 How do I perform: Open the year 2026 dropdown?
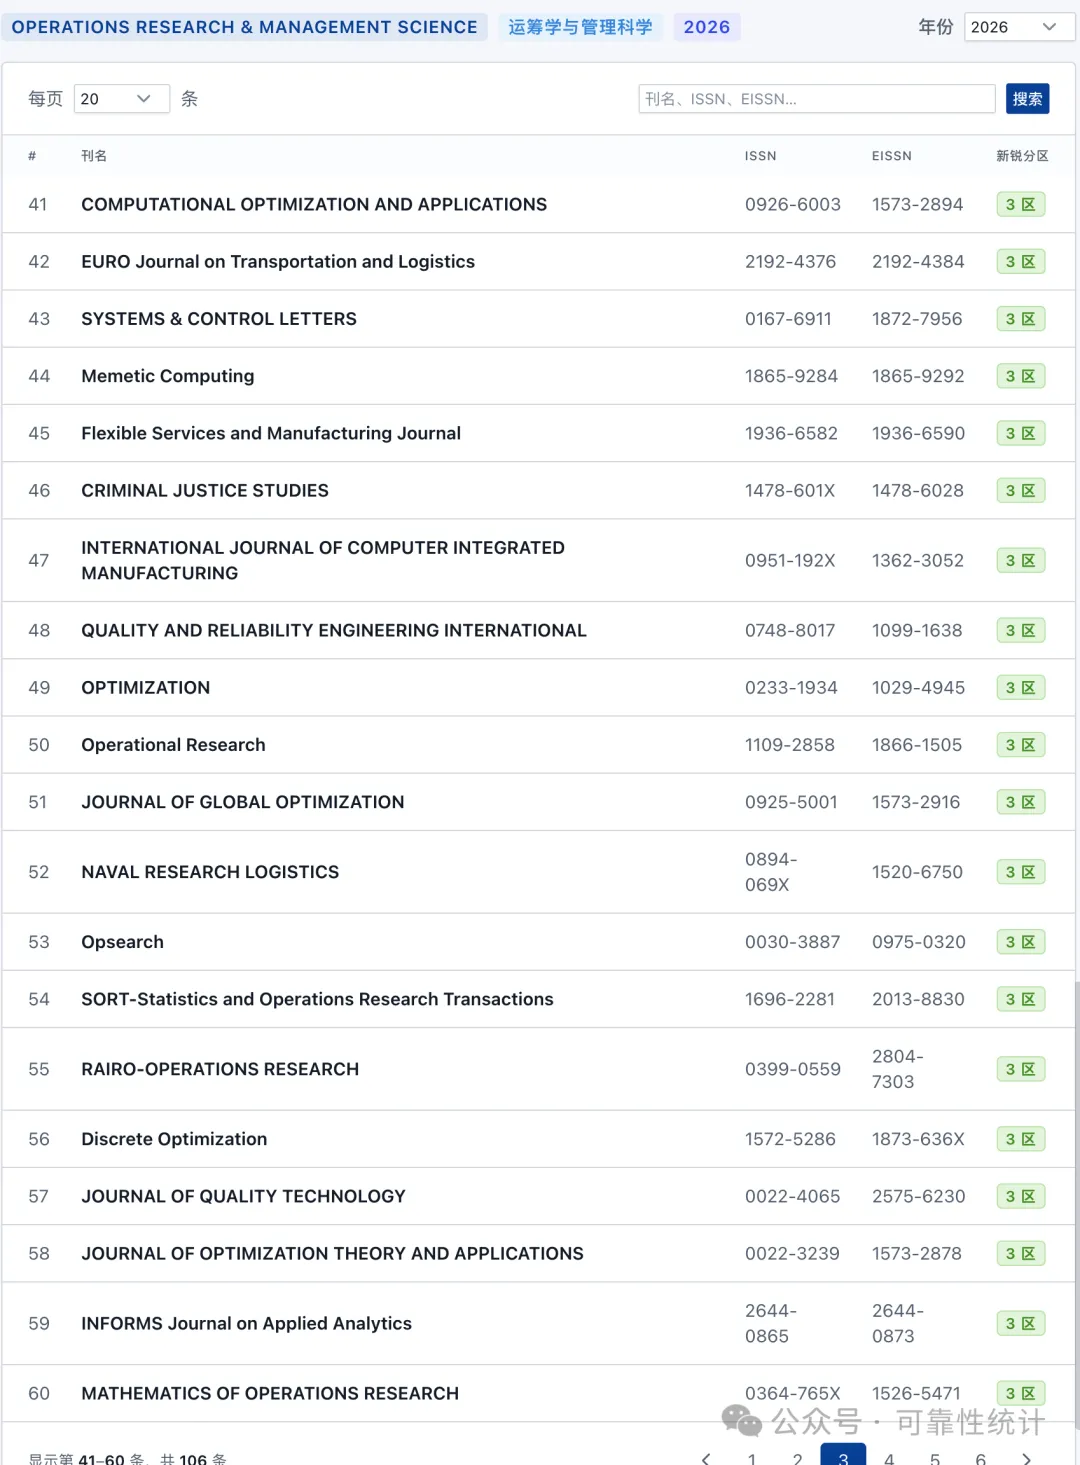[1019, 27]
